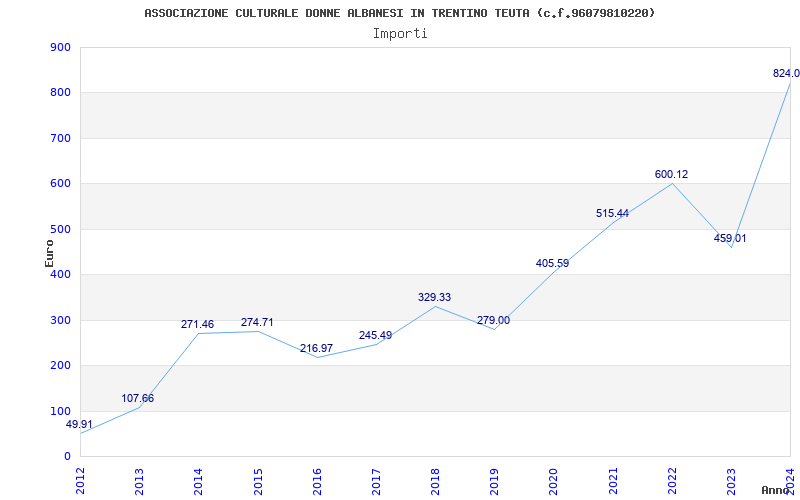This screenshot has height=500, width=800.
Task: Select the 49.91 data label
Action: point(79,424)
